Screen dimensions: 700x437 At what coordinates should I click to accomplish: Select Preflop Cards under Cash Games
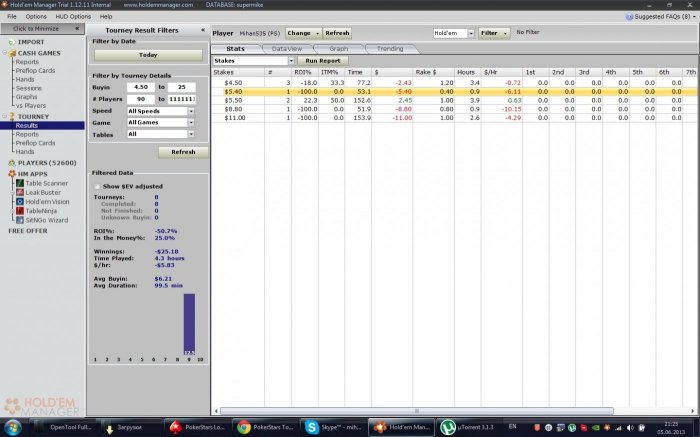[35, 70]
